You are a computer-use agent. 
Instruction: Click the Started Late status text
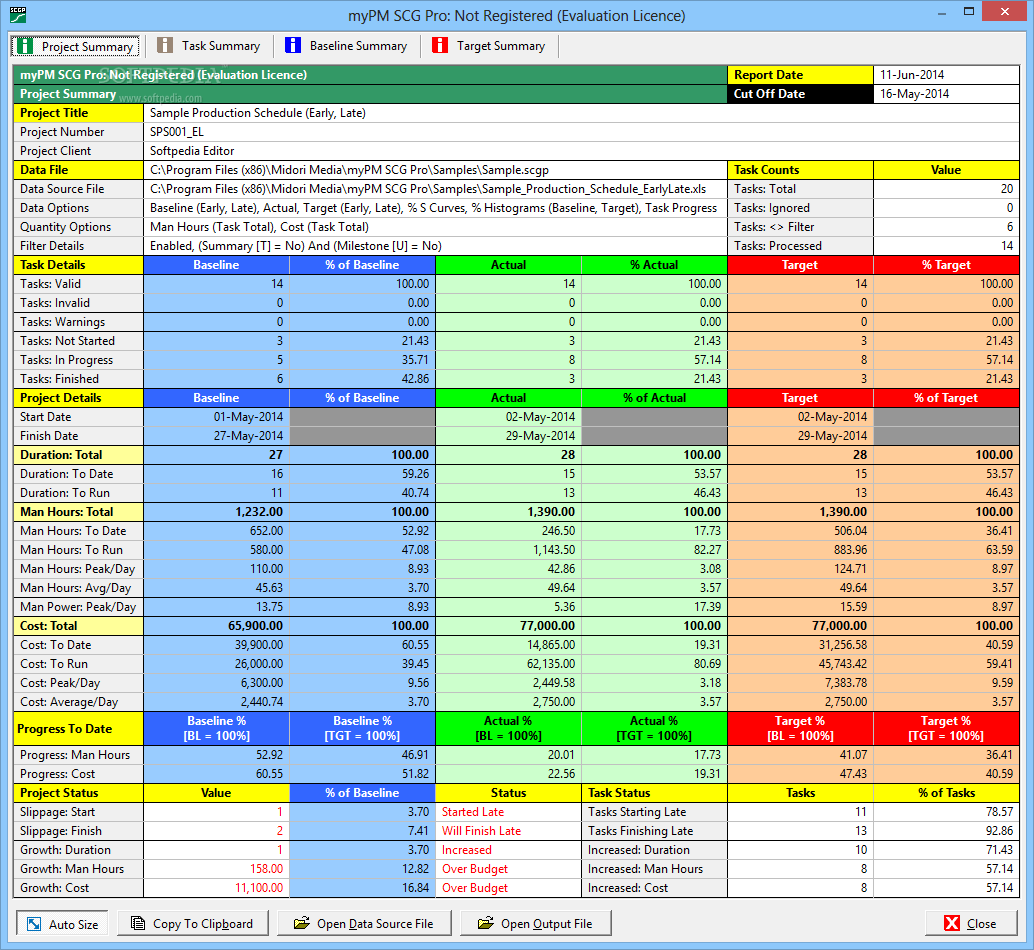click(473, 812)
